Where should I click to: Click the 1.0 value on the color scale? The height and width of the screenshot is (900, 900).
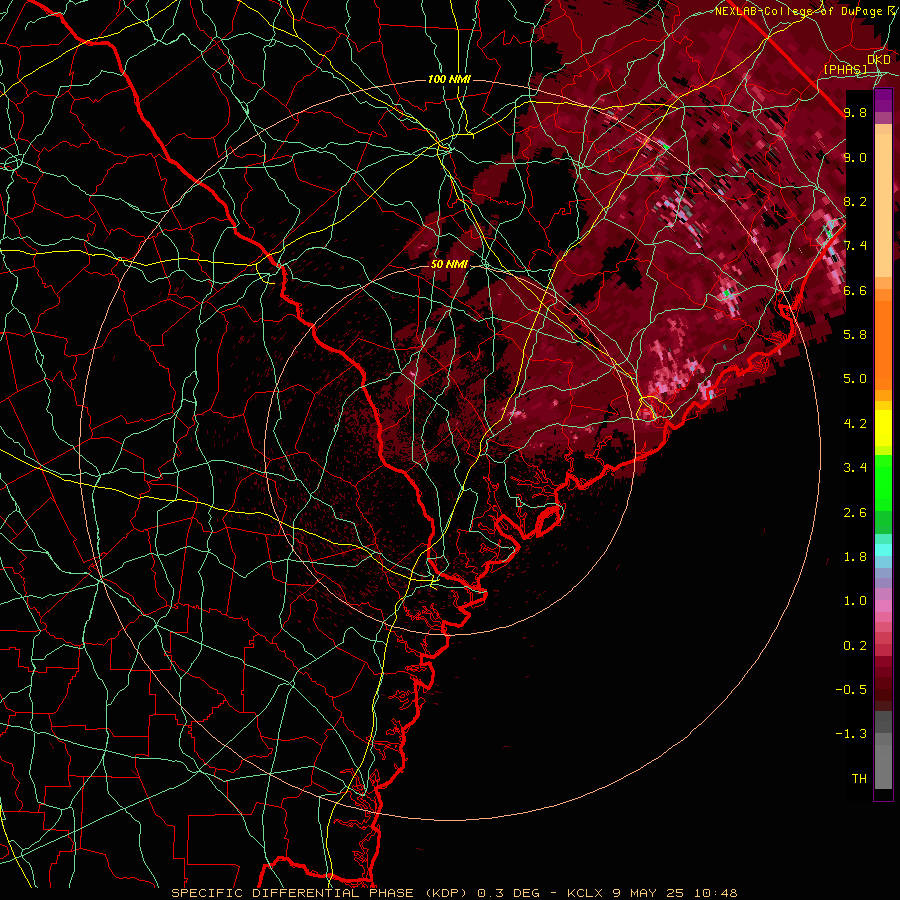tap(855, 601)
